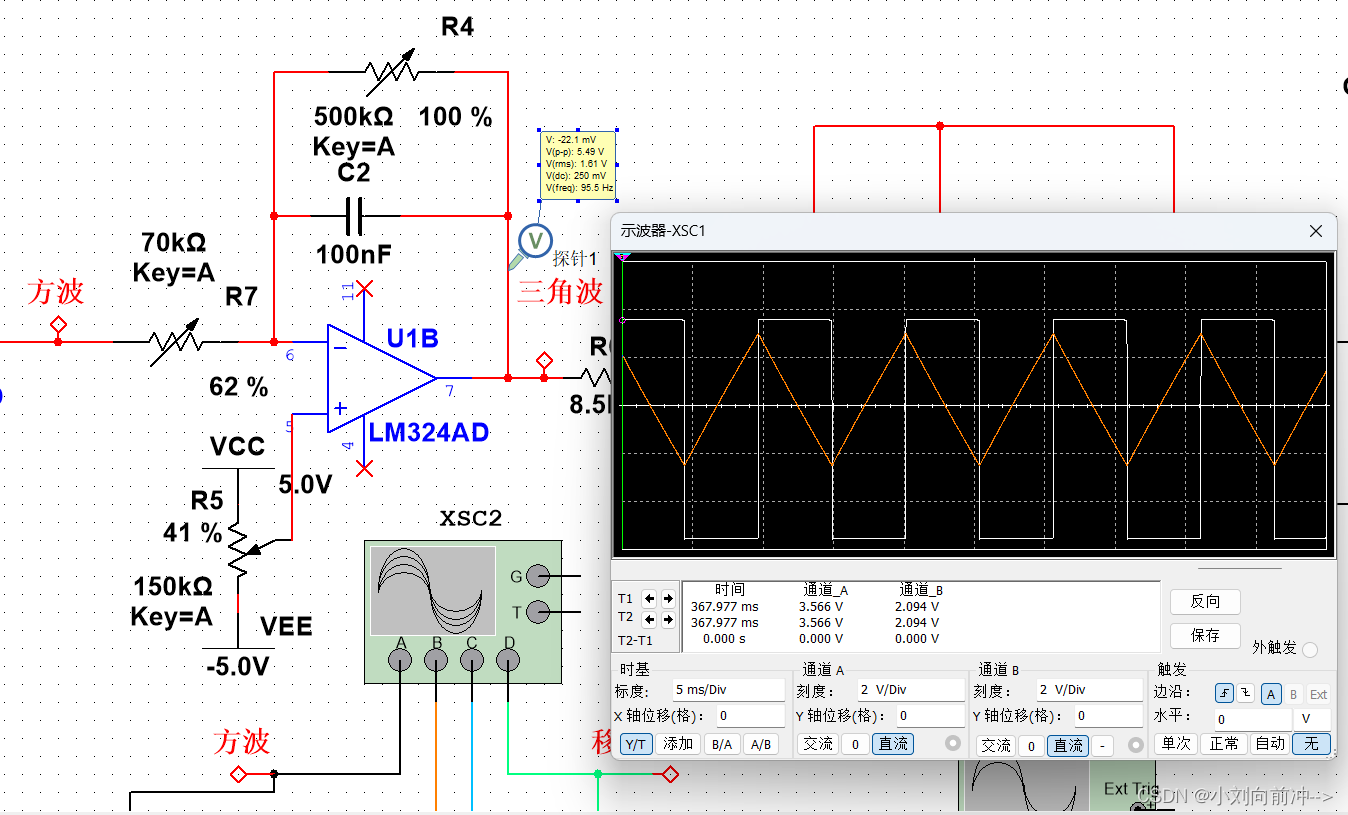The width and height of the screenshot is (1348, 815).
Task: Click the R7 70kΩ potentiometer symbol
Action: point(174,342)
